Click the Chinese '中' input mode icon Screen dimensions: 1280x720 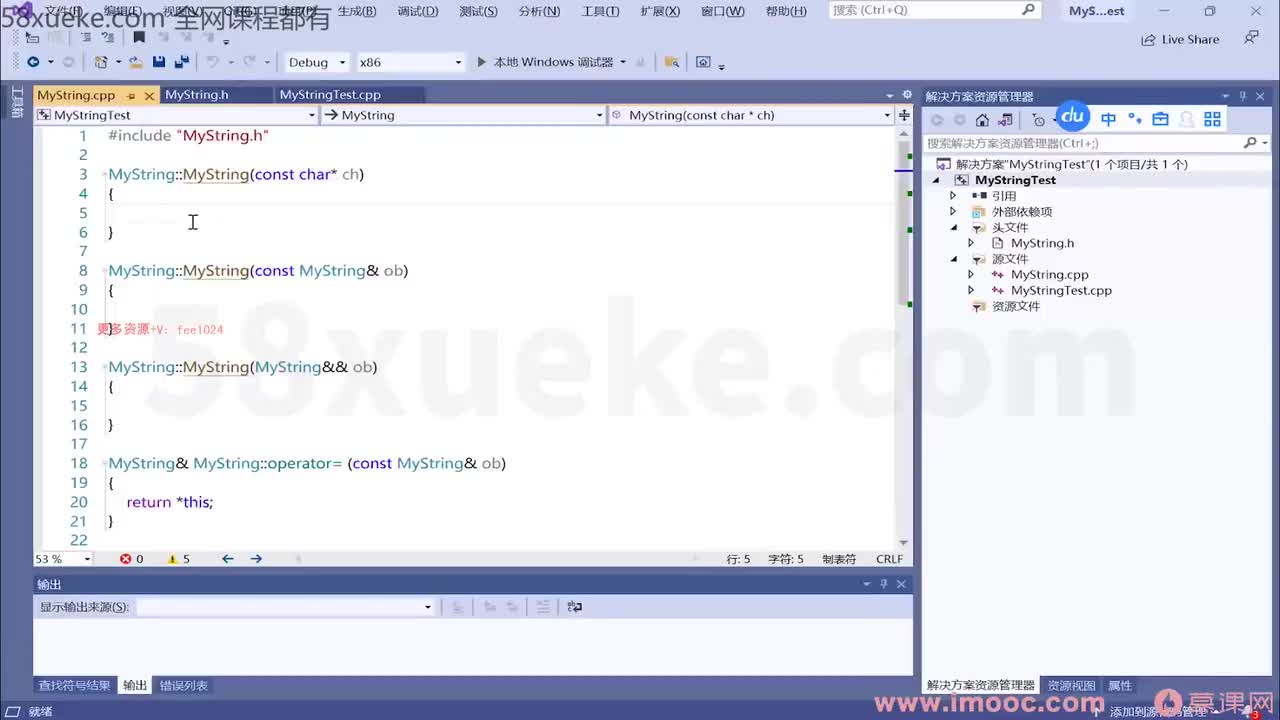point(1108,119)
